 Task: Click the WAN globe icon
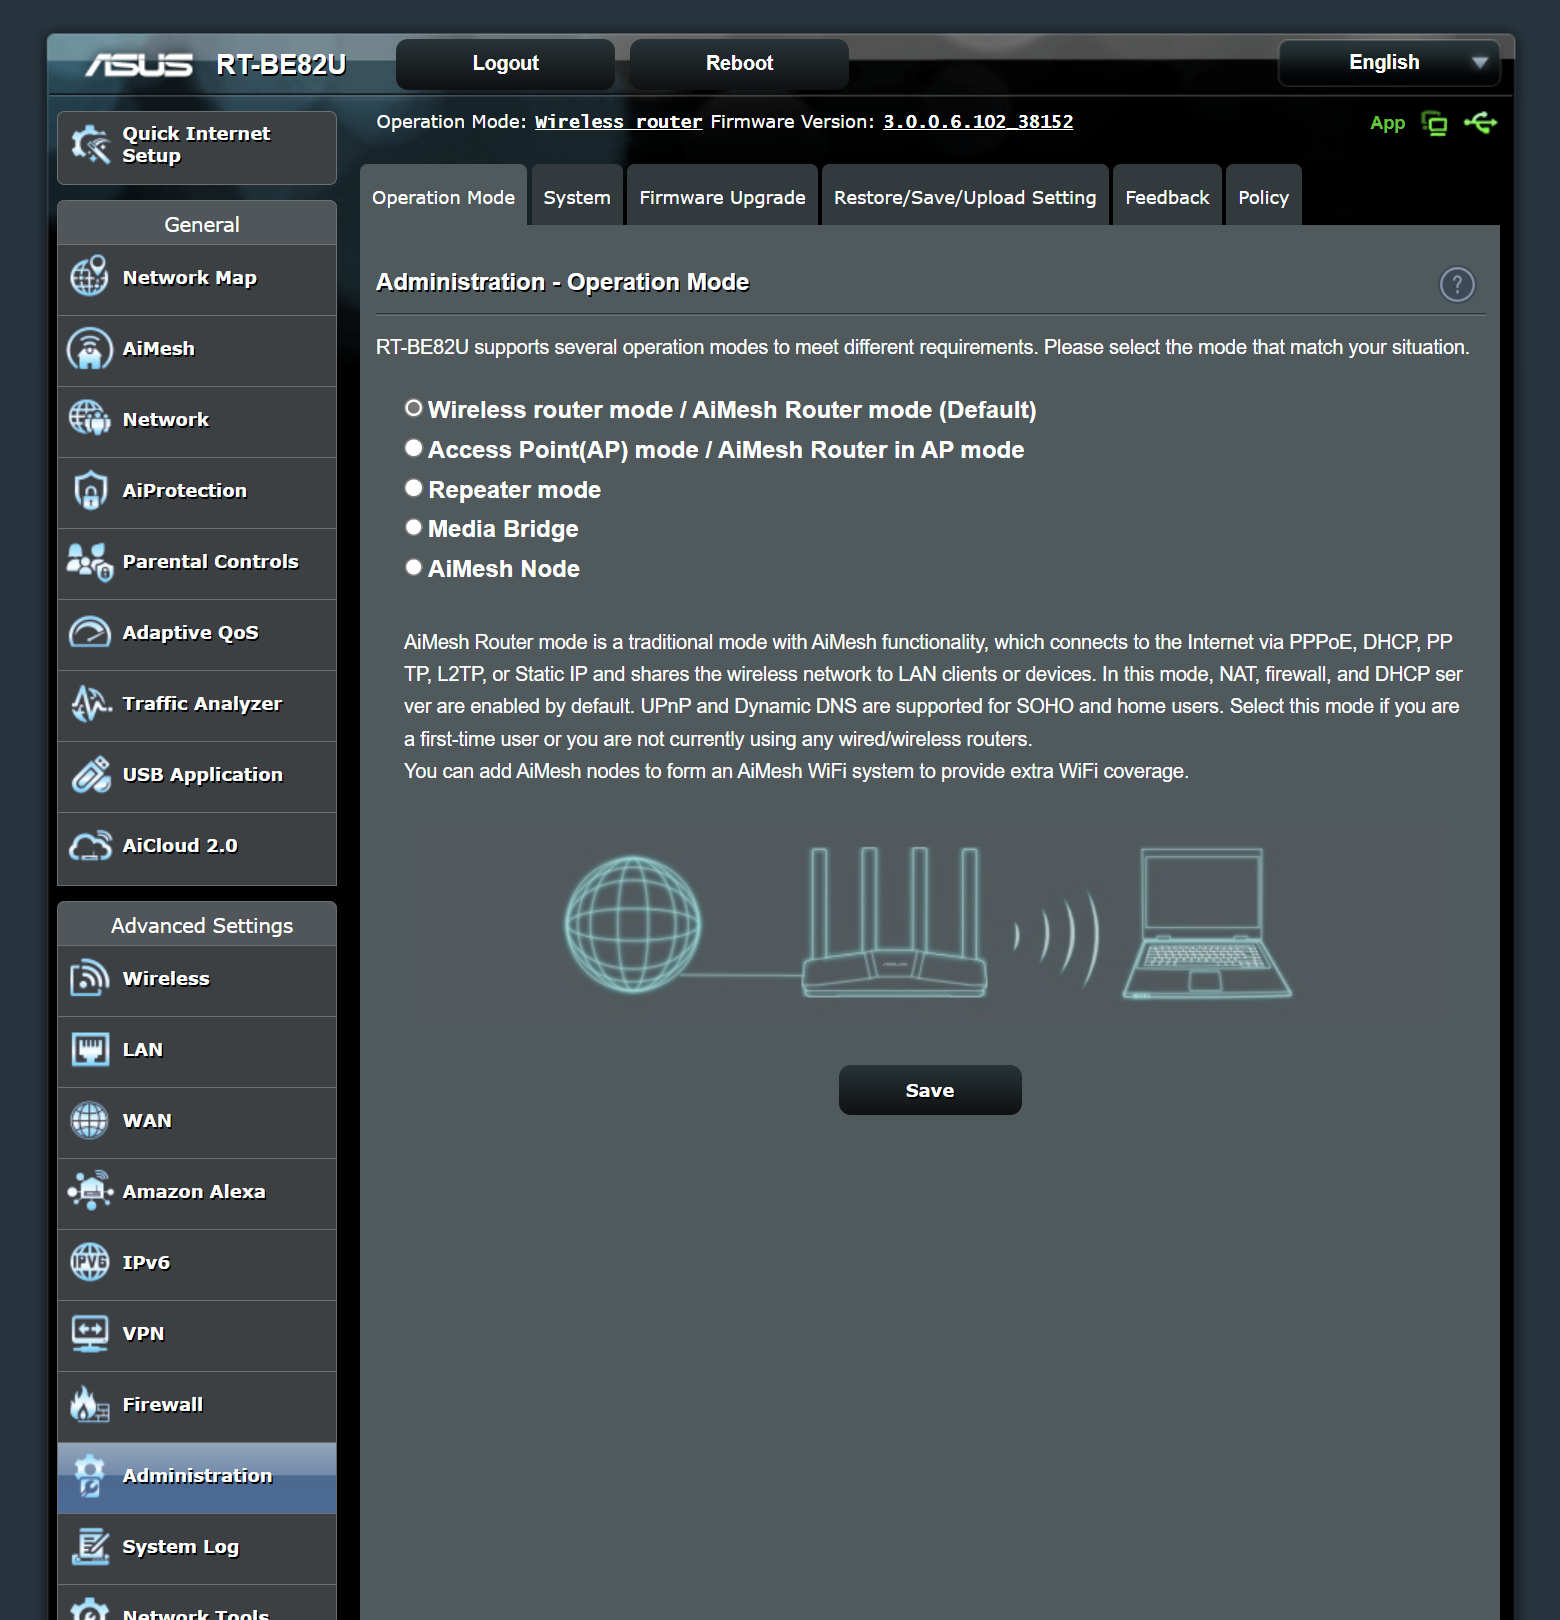click(x=89, y=1120)
